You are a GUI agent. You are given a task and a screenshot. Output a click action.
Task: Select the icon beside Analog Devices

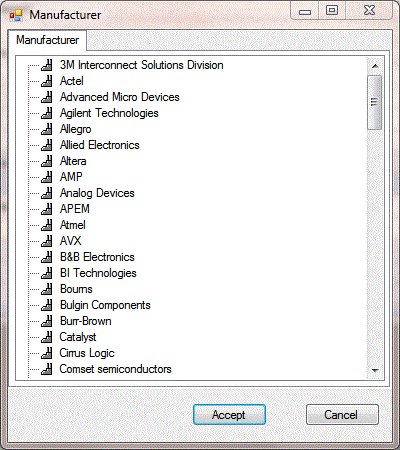(47, 193)
